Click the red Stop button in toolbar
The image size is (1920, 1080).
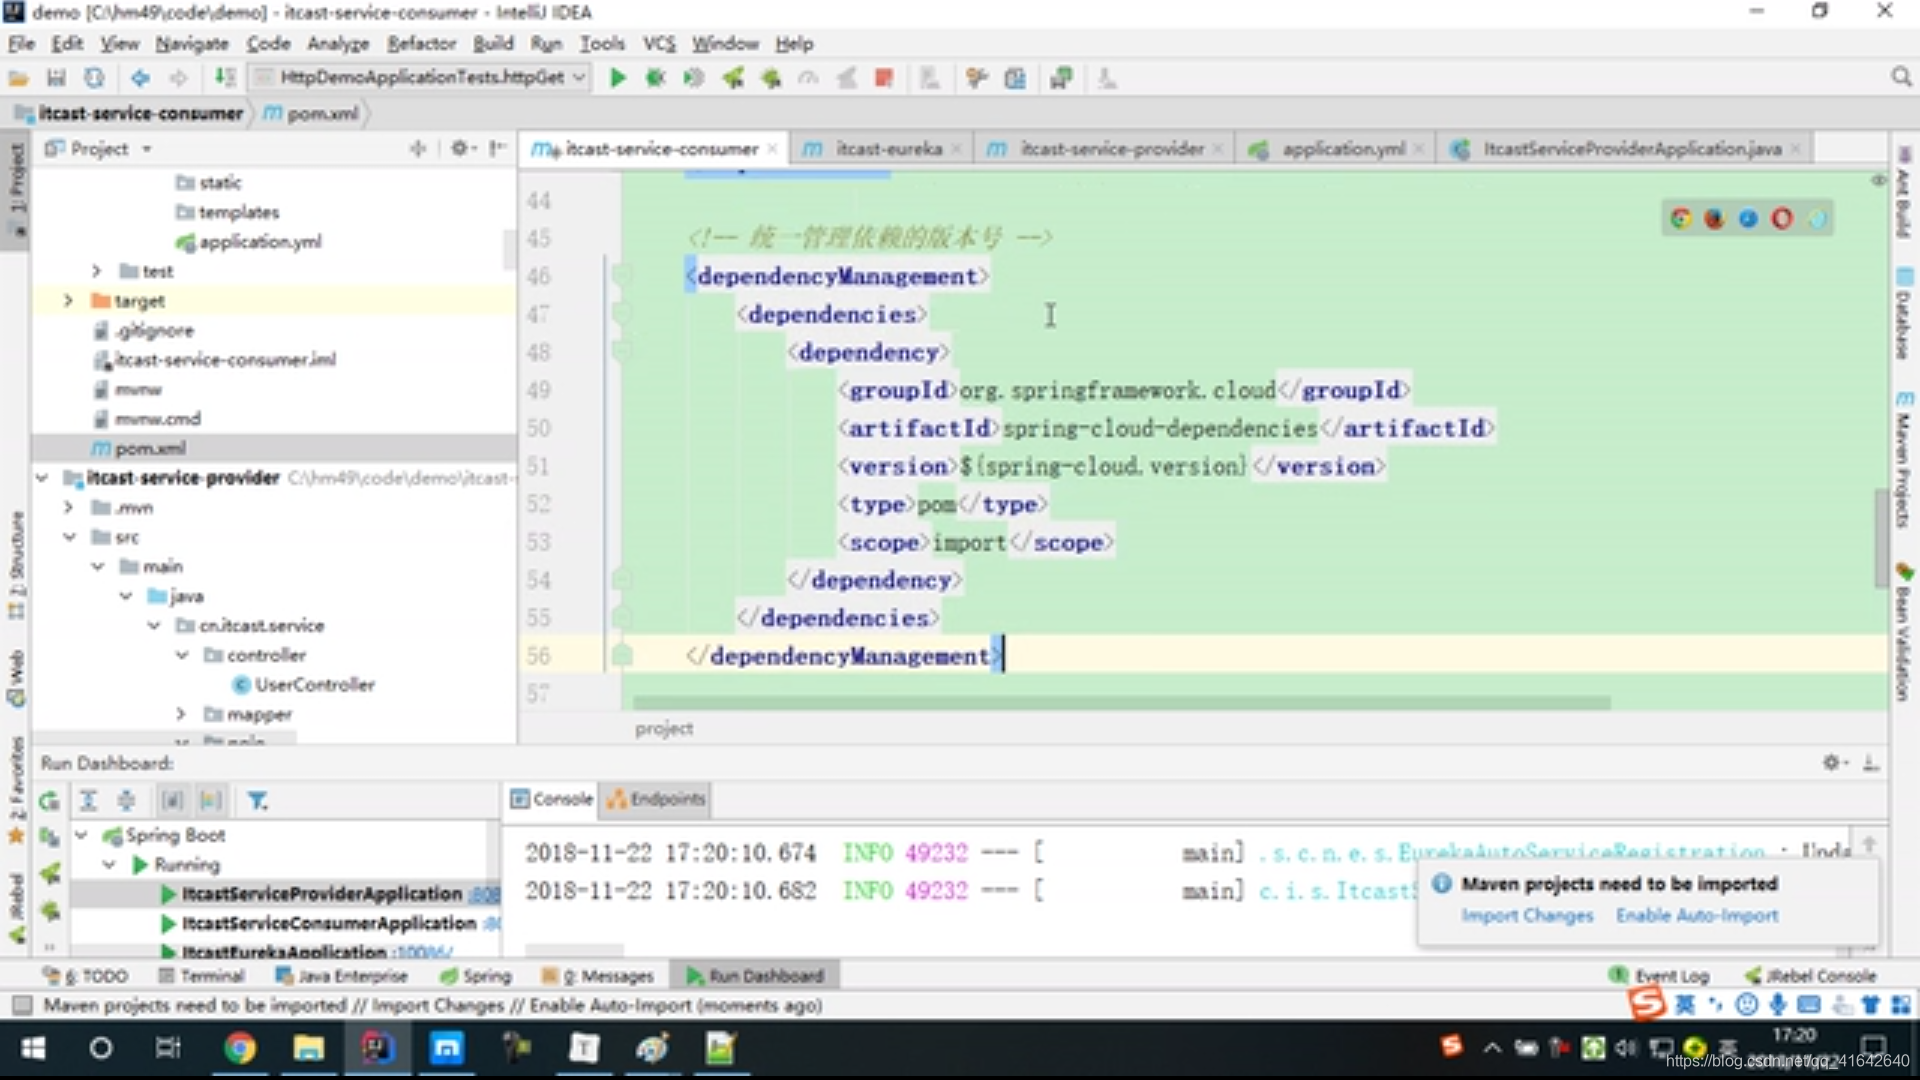[883, 78]
